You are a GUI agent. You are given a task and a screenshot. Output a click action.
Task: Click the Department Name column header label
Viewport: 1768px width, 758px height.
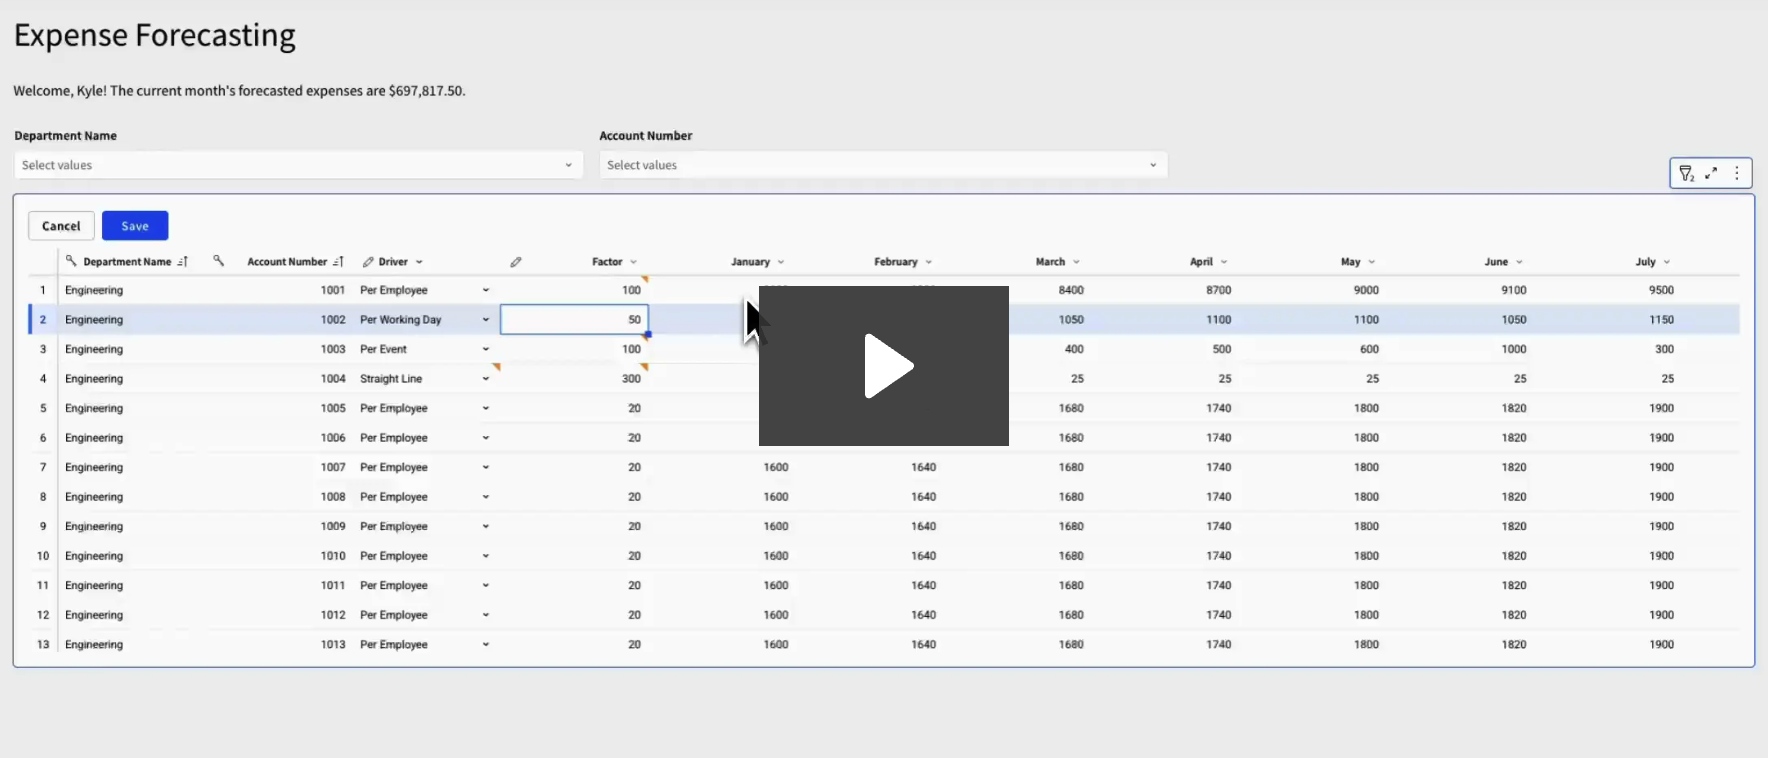[x=127, y=262]
